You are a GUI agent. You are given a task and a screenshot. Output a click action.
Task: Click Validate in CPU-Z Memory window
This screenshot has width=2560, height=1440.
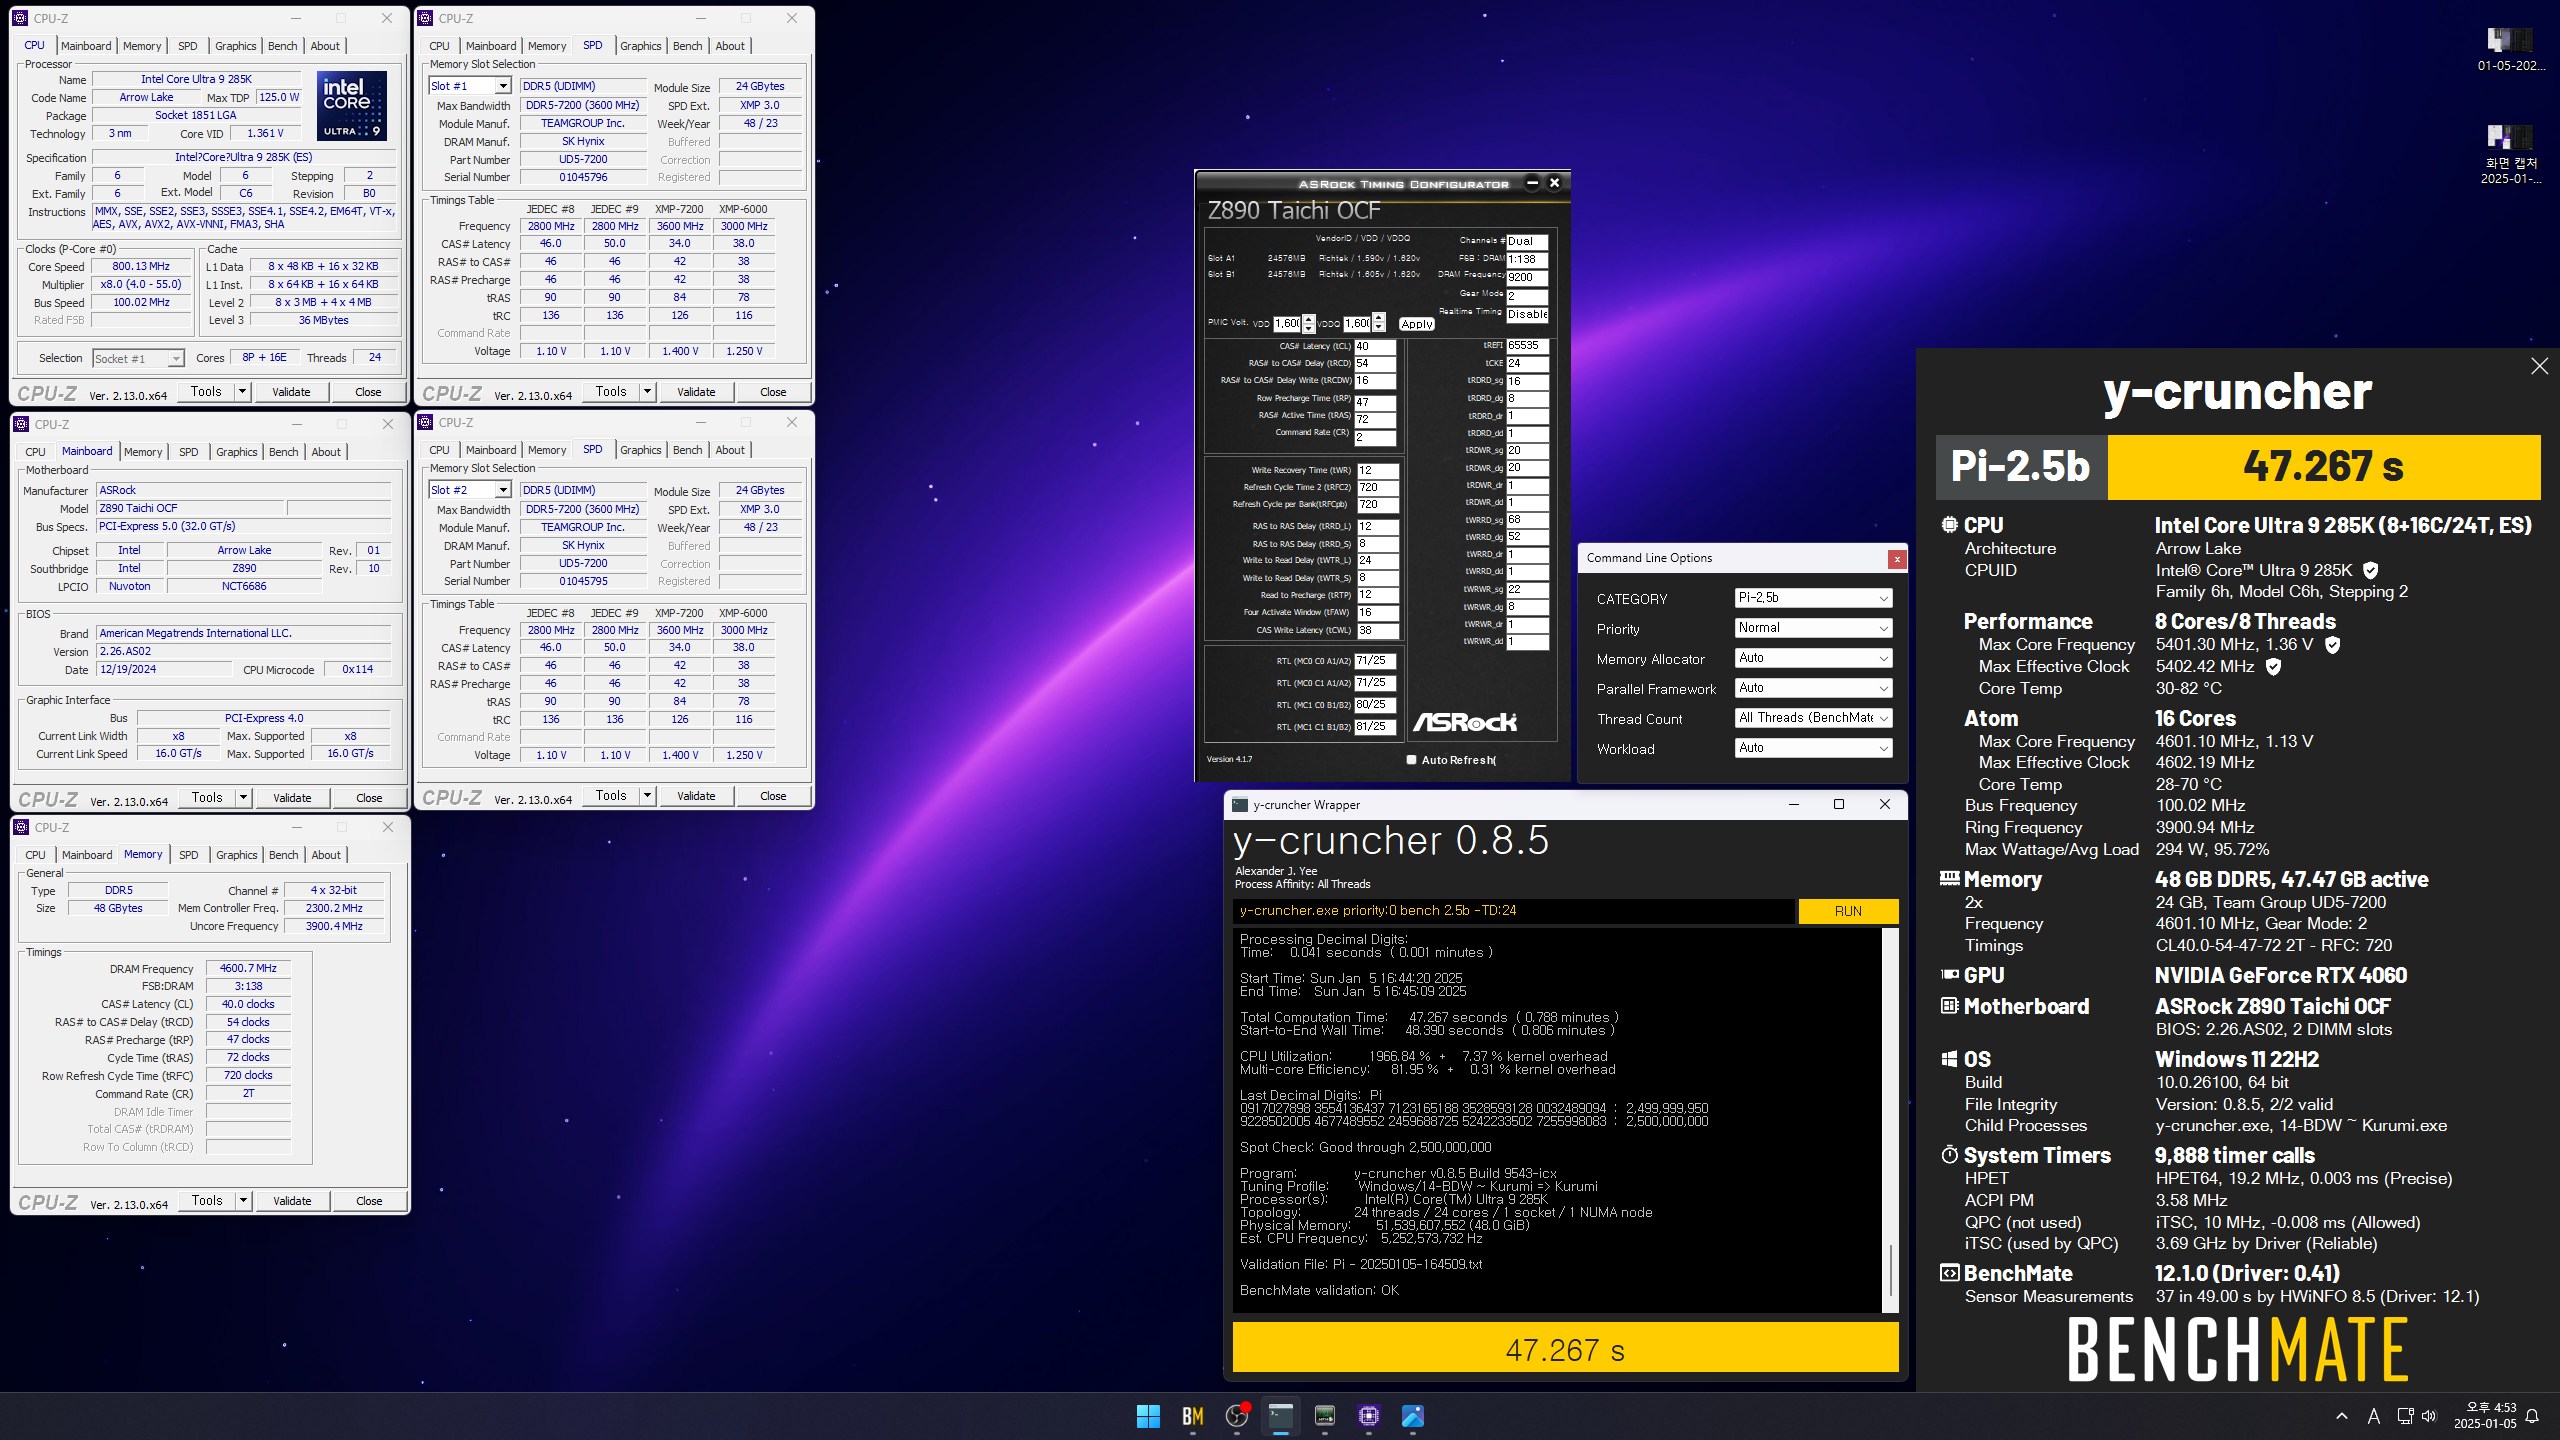pos(292,1201)
